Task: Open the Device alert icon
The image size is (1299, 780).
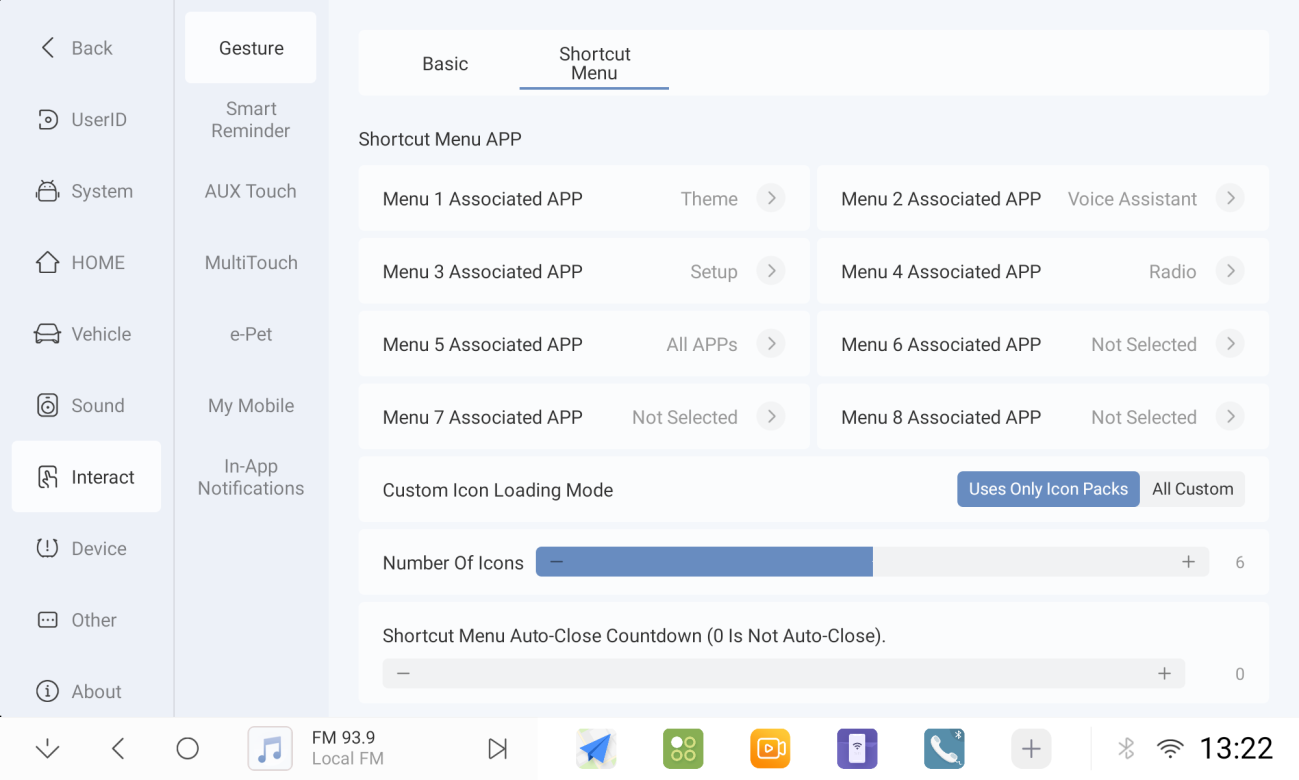Action: coord(47,549)
